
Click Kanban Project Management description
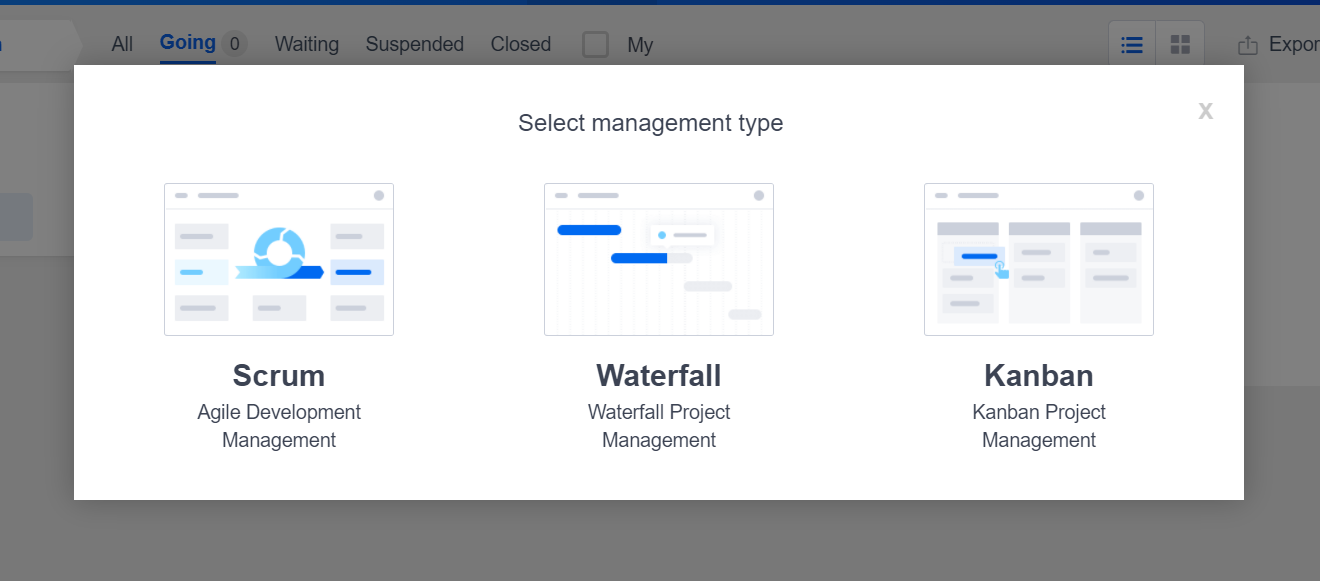coord(1039,426)
